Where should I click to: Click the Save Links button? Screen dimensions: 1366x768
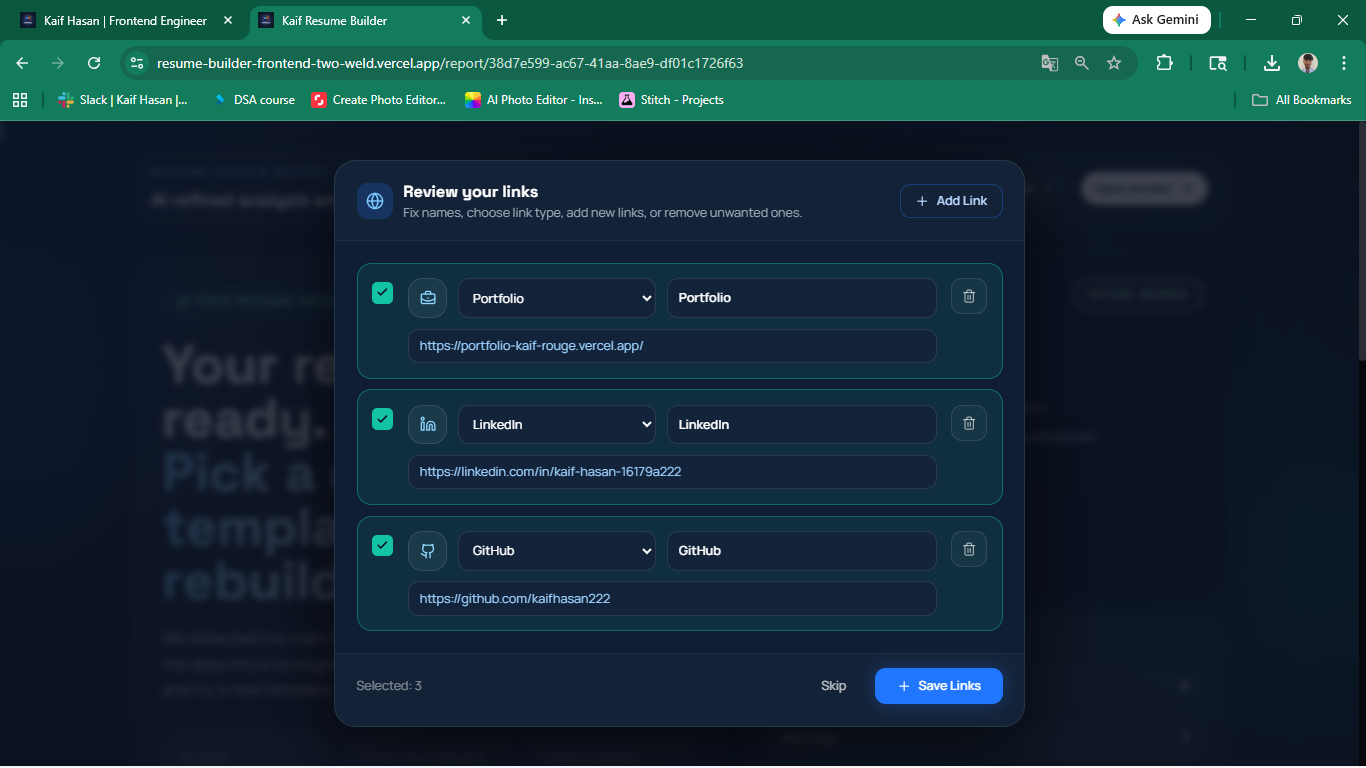939,686
